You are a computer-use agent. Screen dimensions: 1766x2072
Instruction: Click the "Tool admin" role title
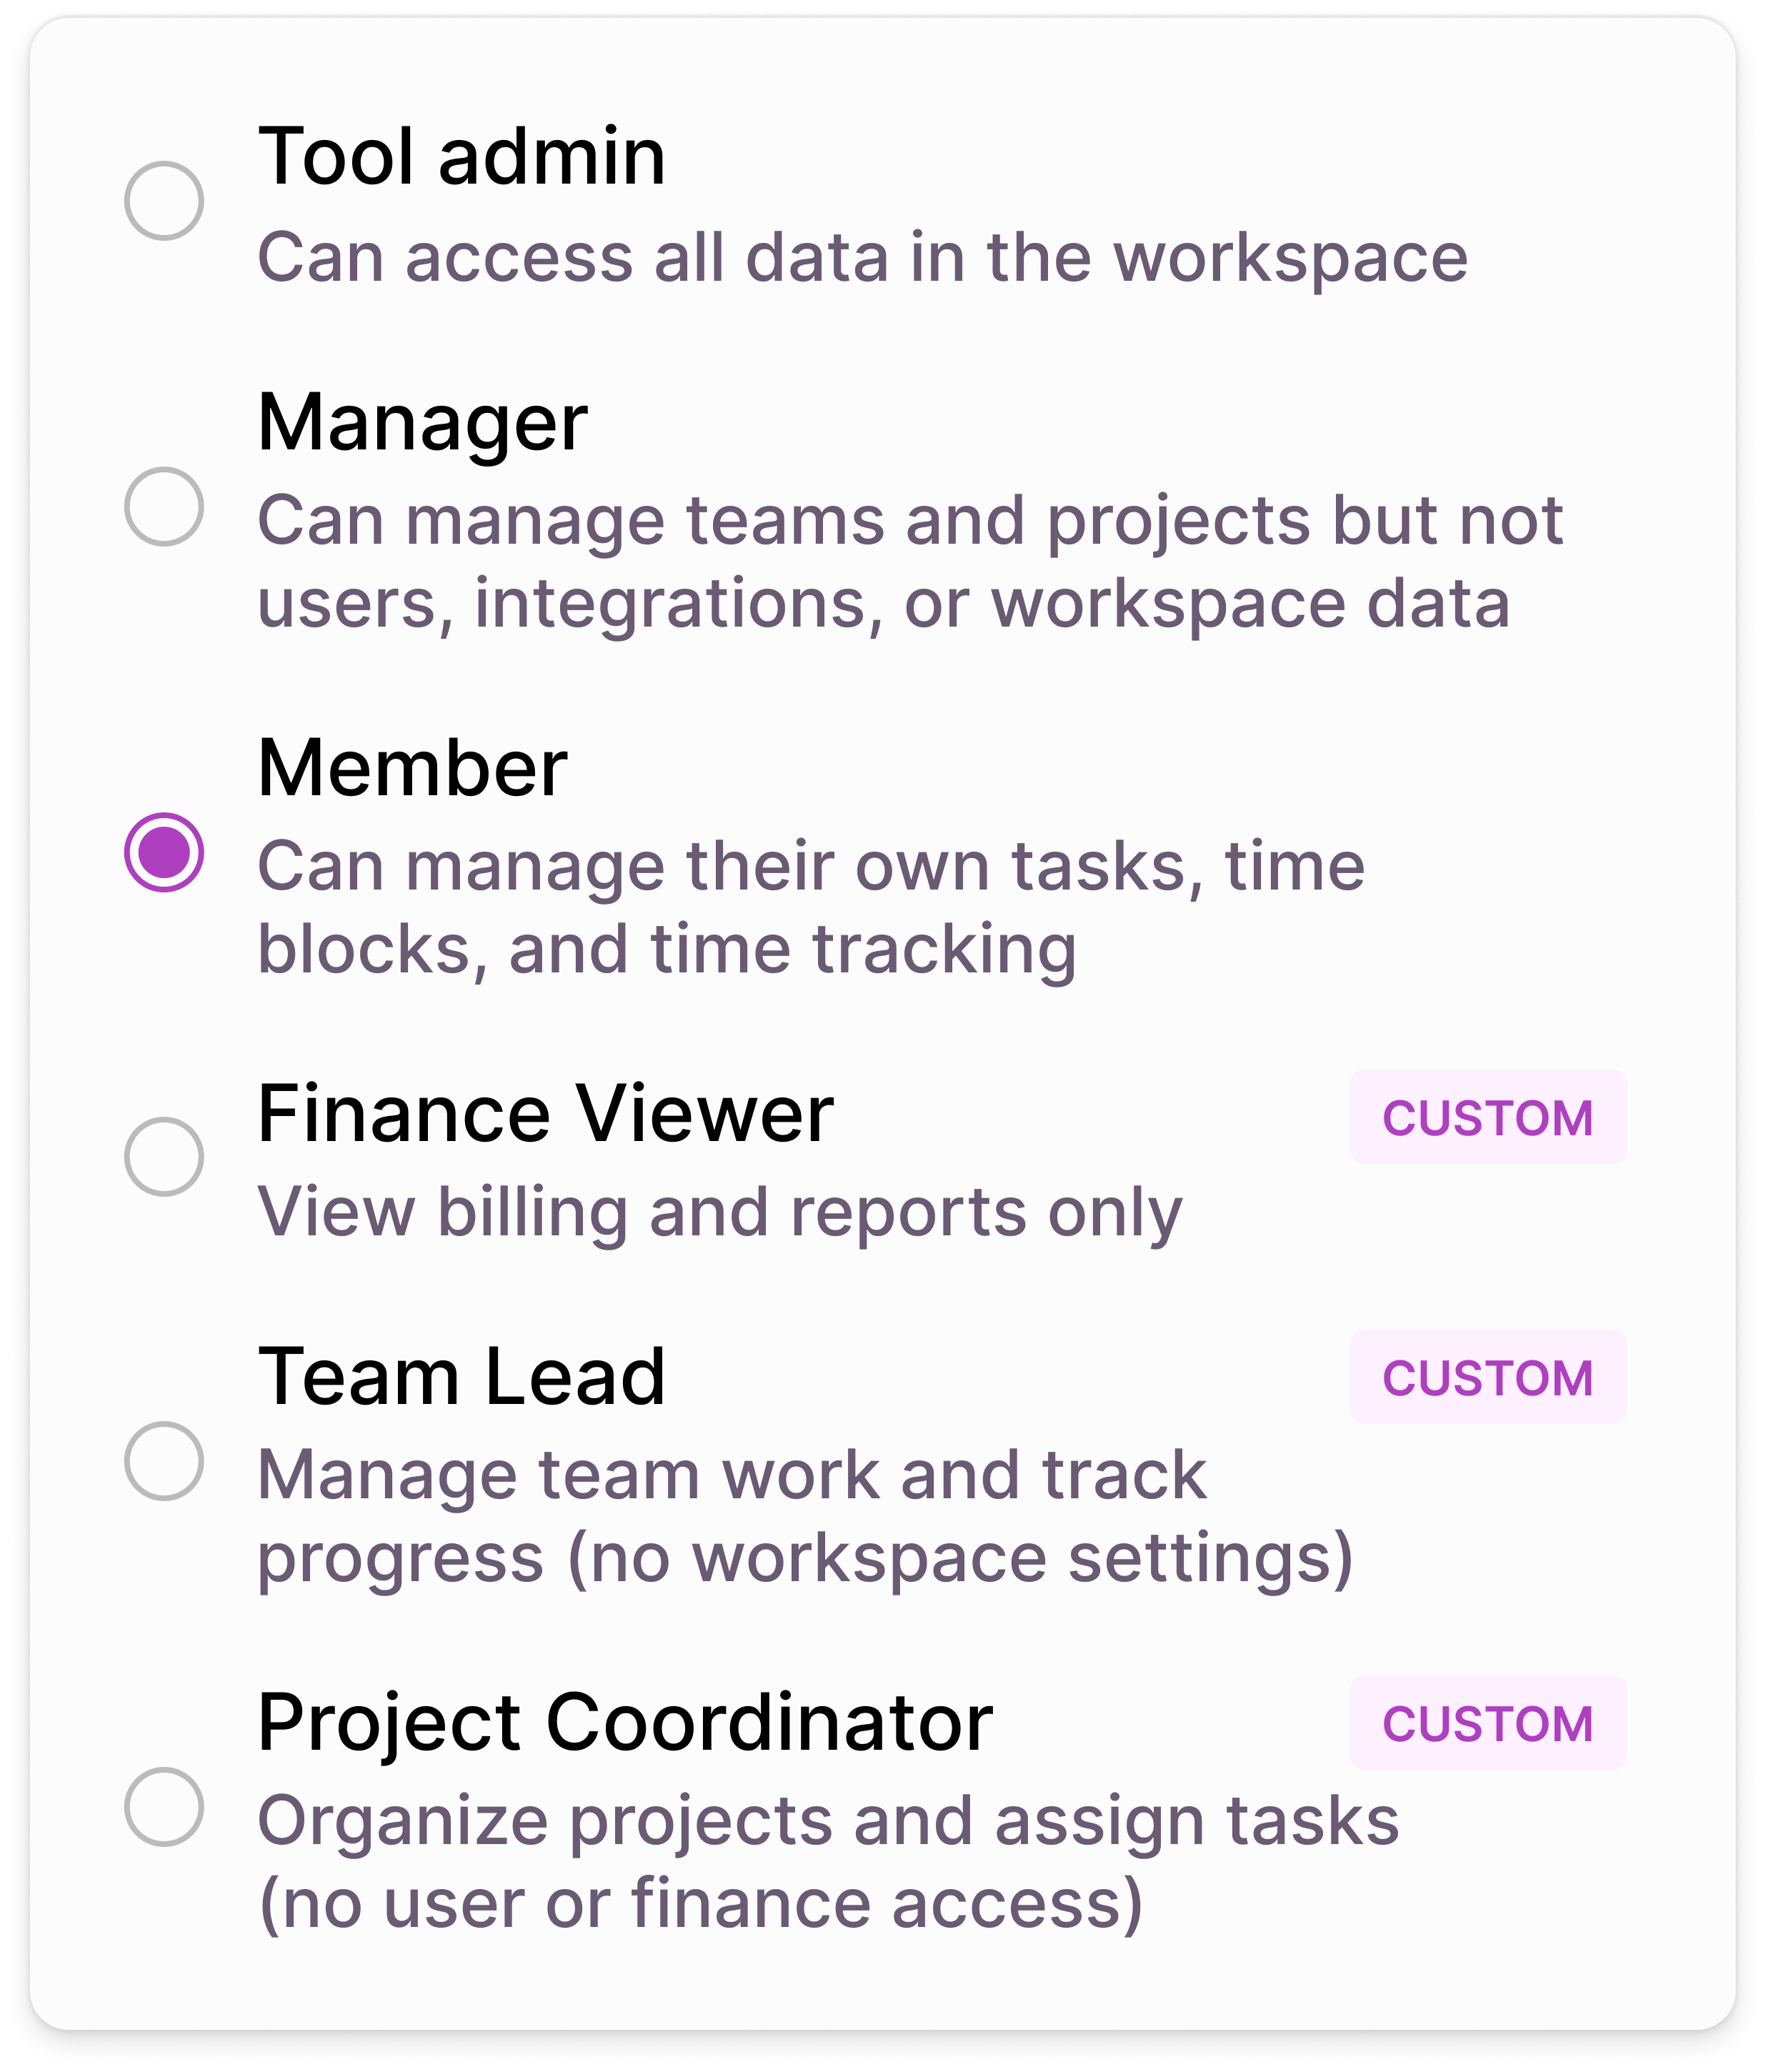[461, 157]
